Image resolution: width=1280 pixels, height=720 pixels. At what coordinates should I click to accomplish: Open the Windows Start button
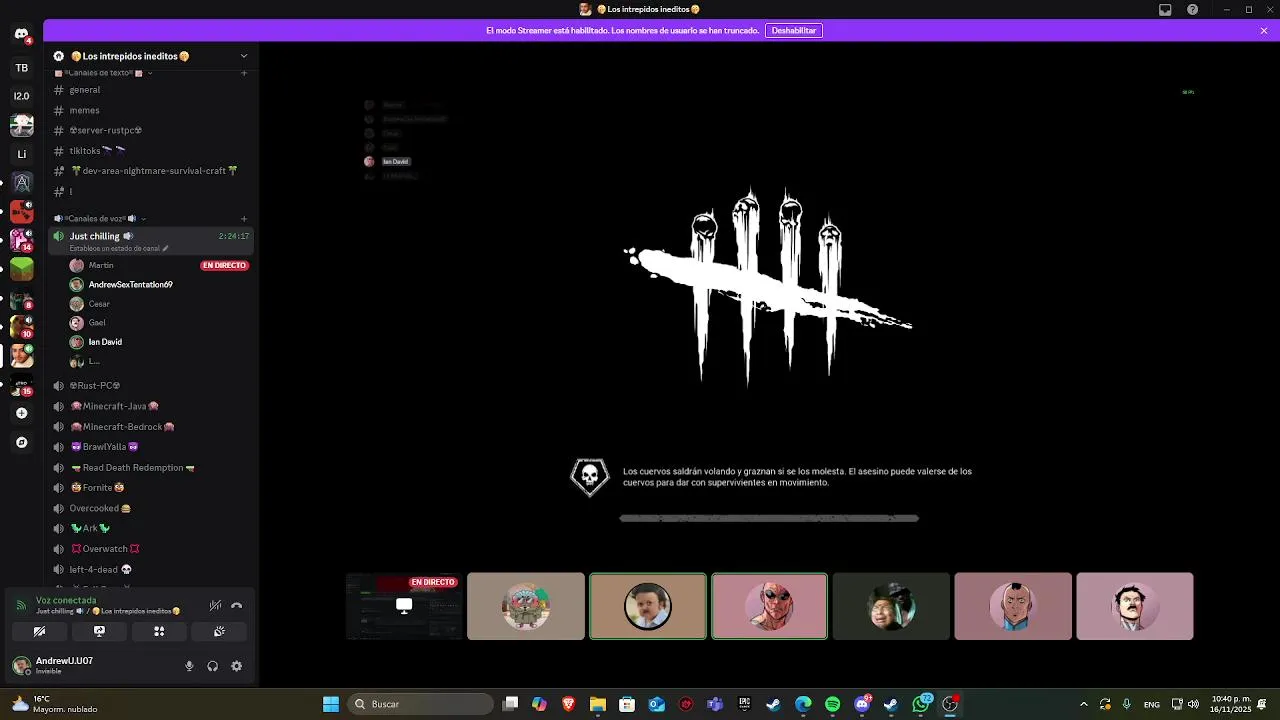331,704
